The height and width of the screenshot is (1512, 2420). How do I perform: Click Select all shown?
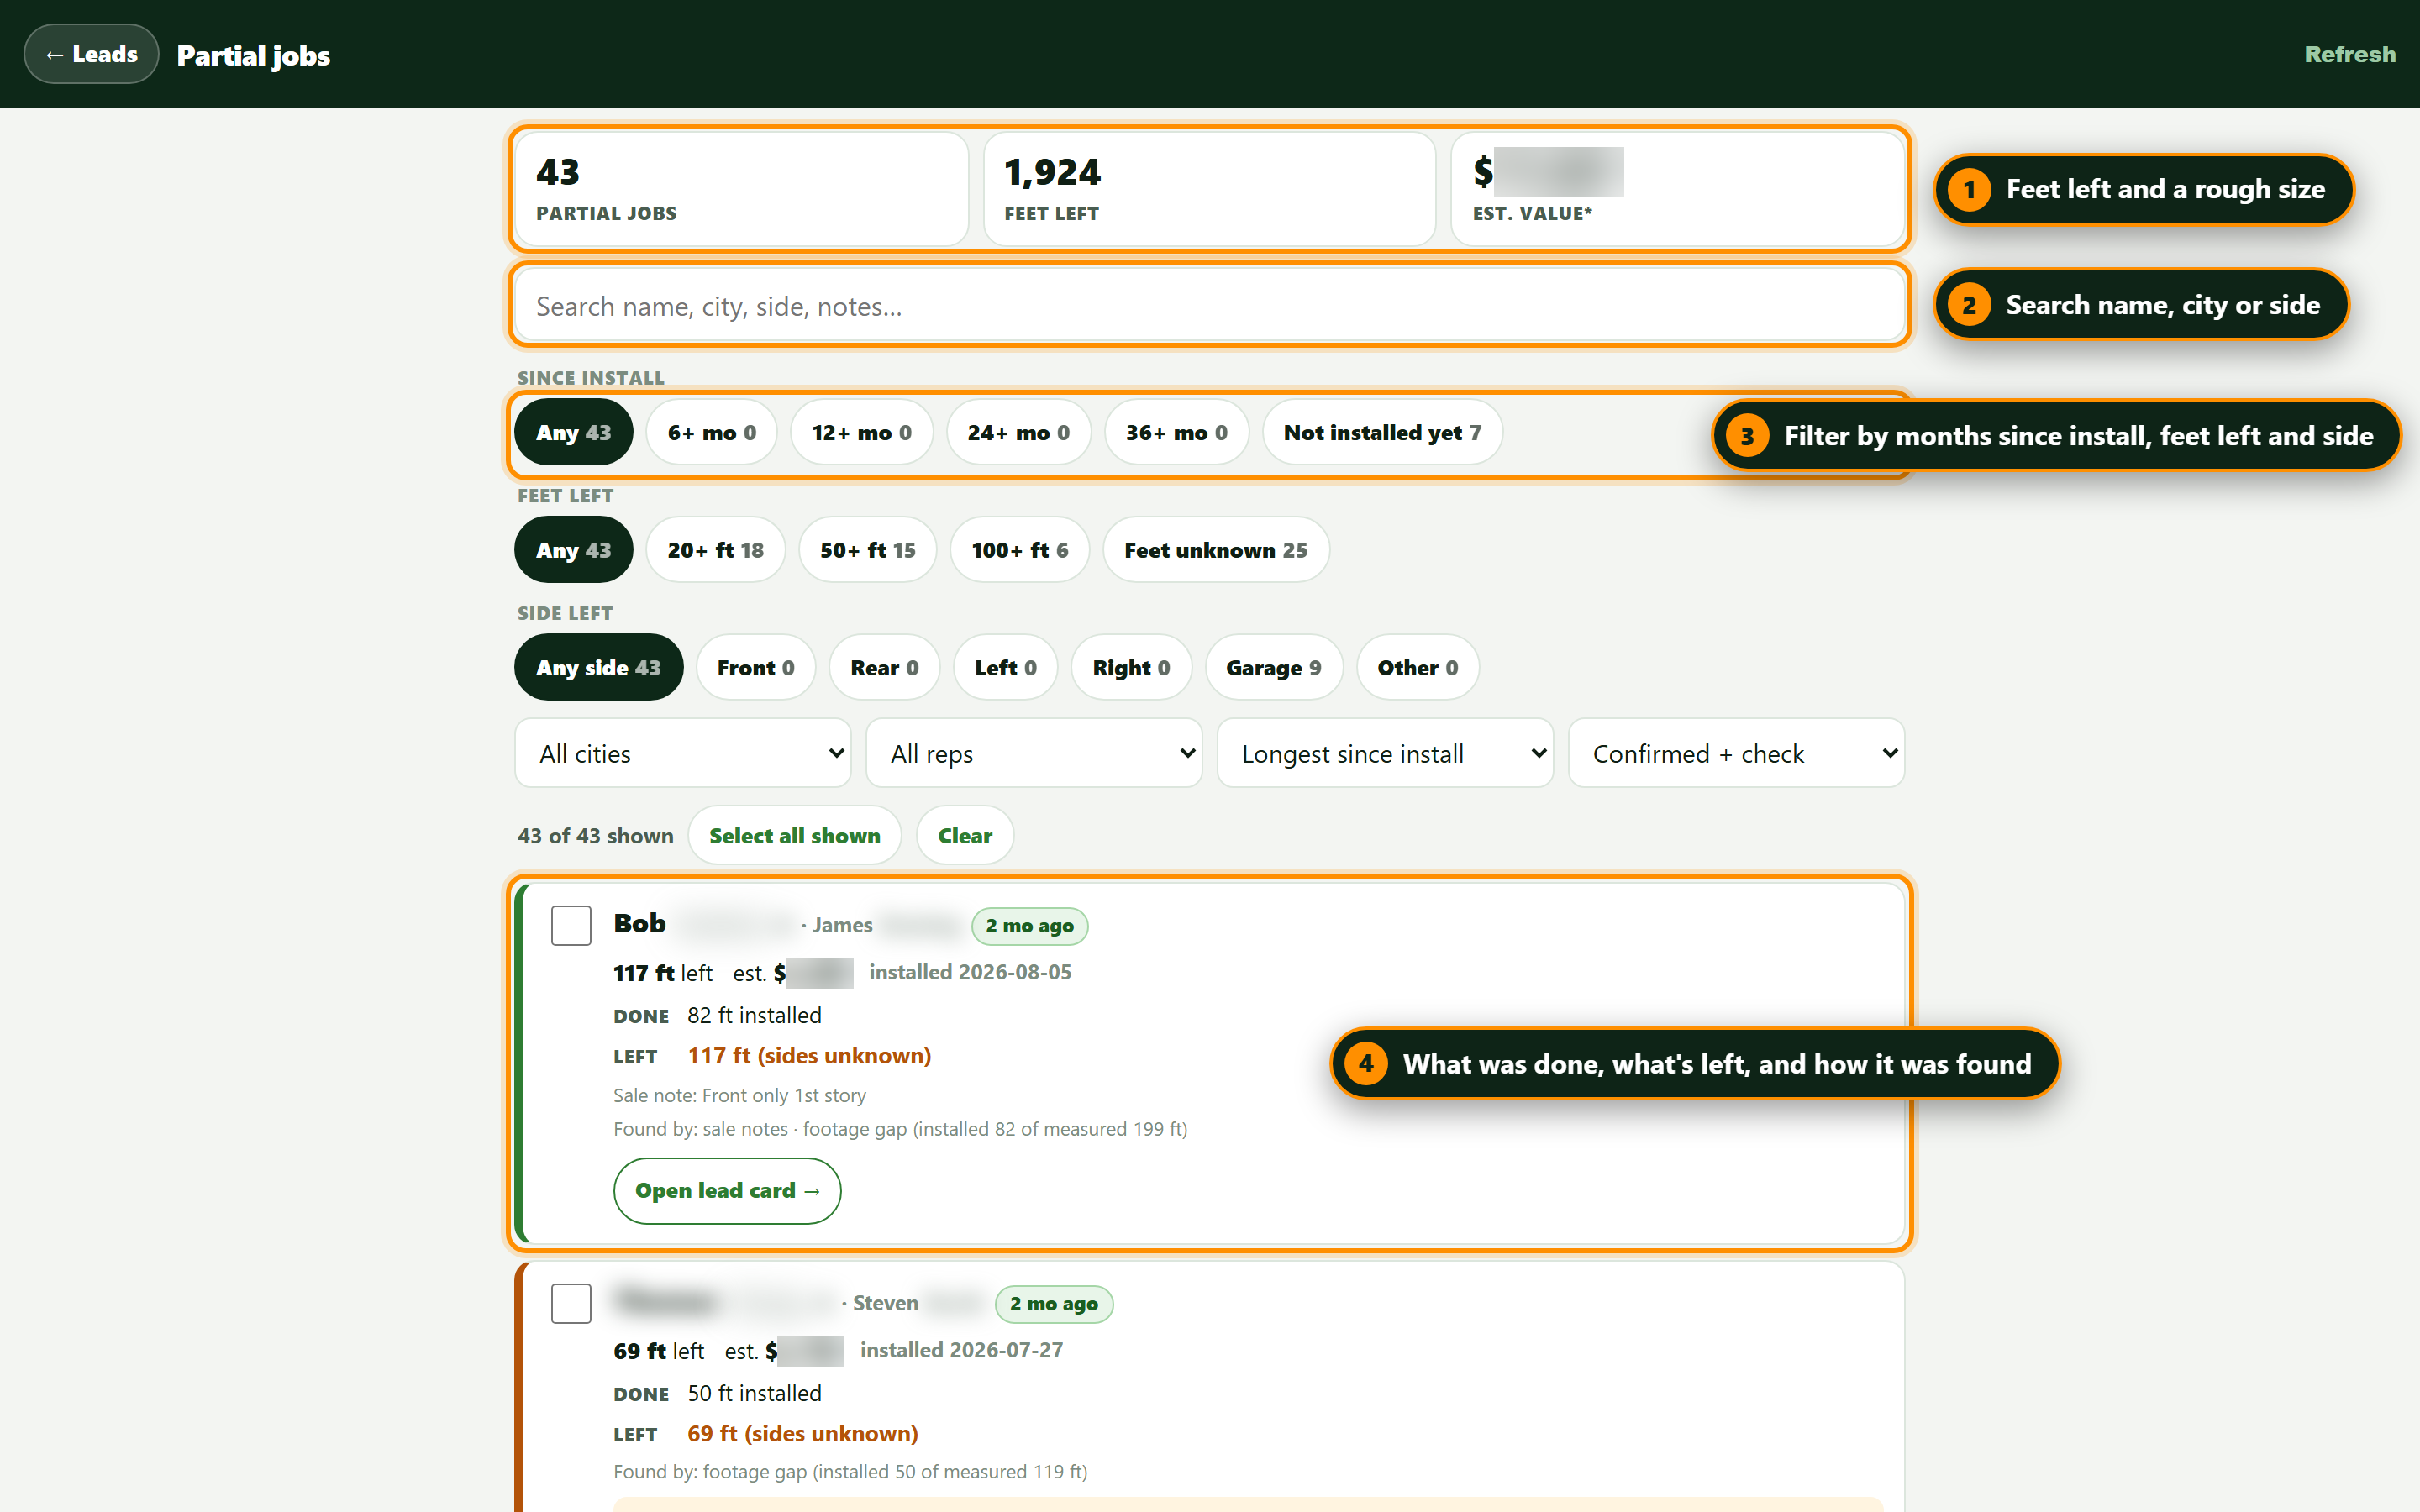794,835
